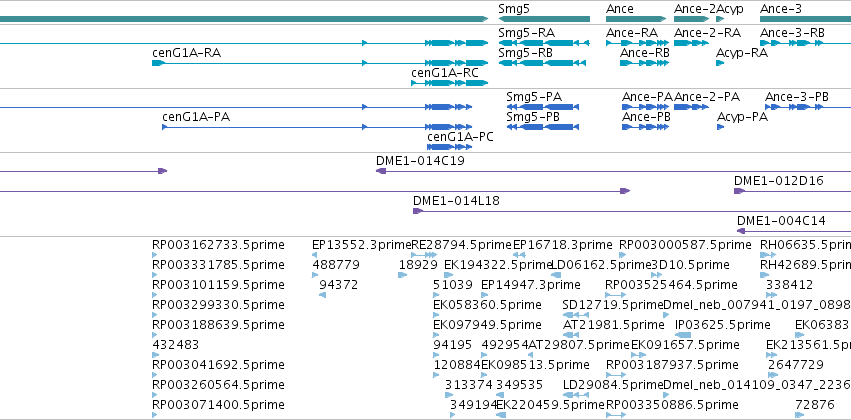Click the Ance-RA transcript label
This screenshot has width=851, height=420.
point(632,33)
